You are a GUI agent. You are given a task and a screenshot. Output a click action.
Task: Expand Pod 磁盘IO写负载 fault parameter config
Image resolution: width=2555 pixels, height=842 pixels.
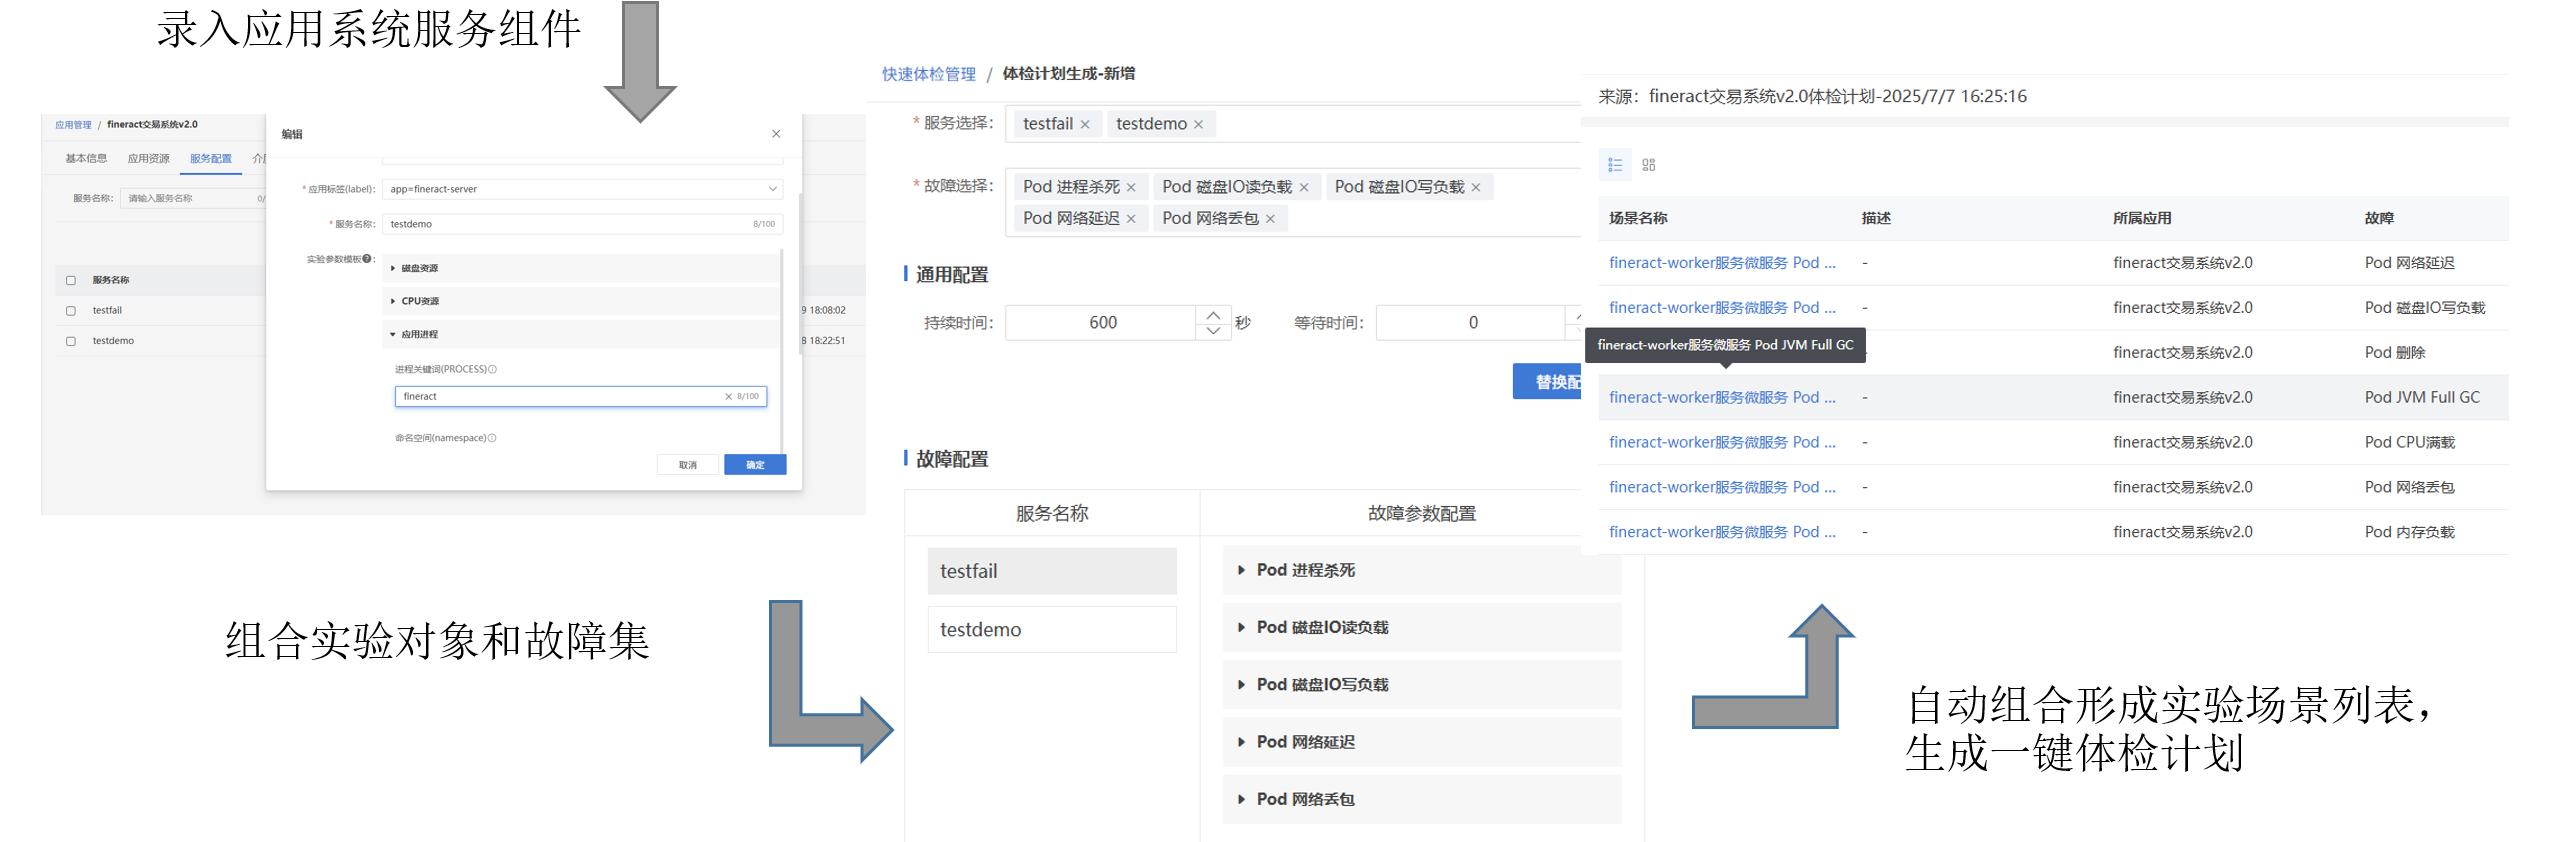point(1421,684)
